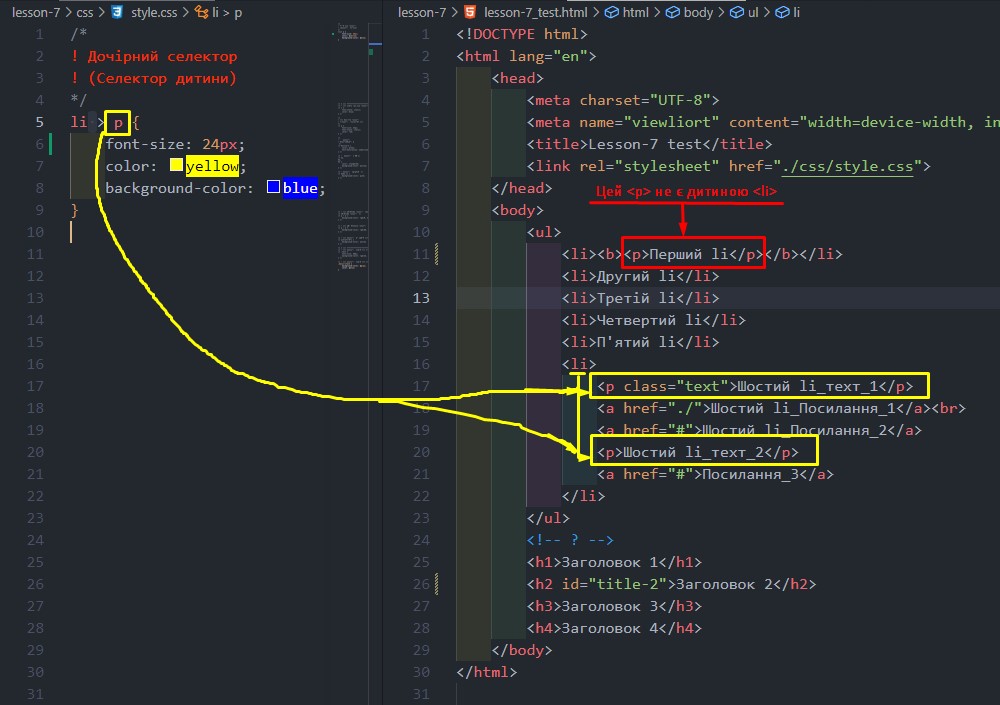Click the symbol icon before the last 'li' breadcrumb

[782, 12]
